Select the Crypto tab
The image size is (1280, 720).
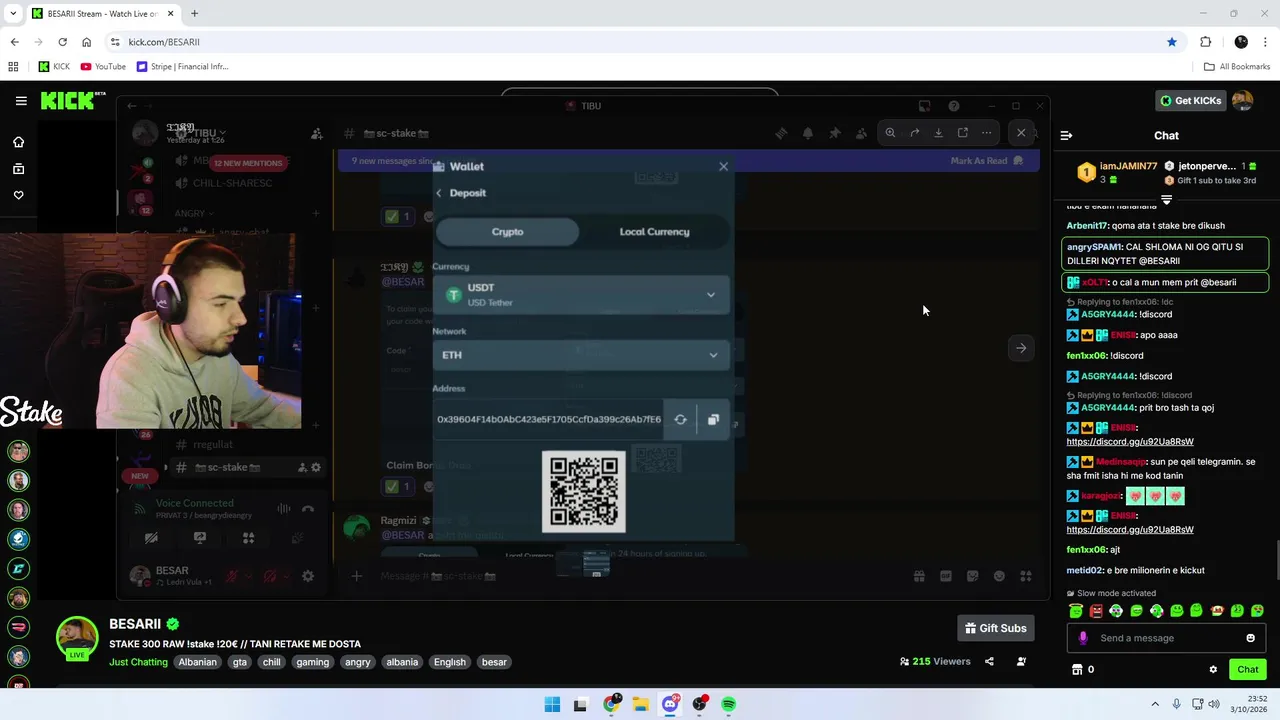[507, 232]
